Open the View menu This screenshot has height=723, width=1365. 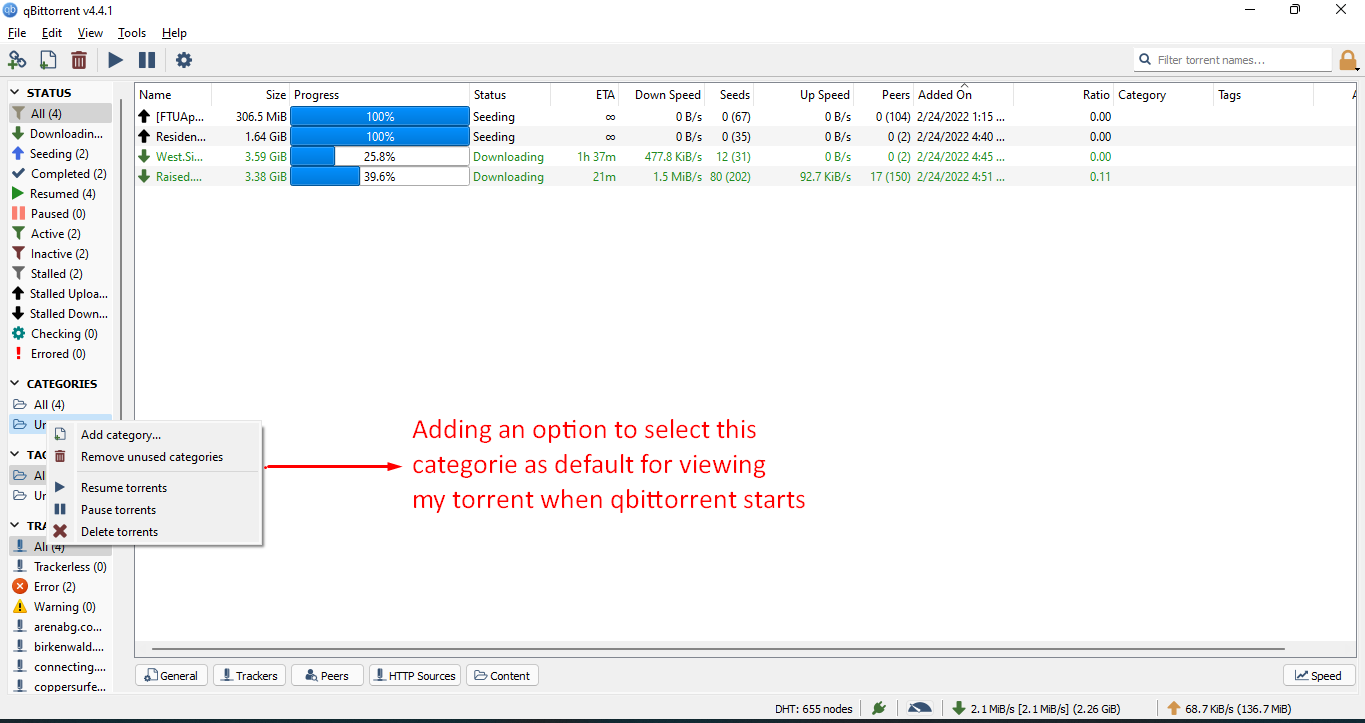pos(90,33)
